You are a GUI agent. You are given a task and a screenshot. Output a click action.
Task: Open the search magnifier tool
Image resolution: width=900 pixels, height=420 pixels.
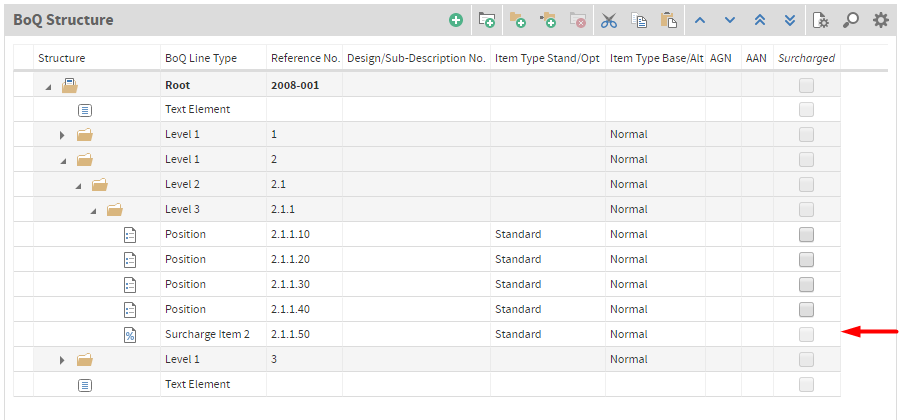click(x=851, y=21)
